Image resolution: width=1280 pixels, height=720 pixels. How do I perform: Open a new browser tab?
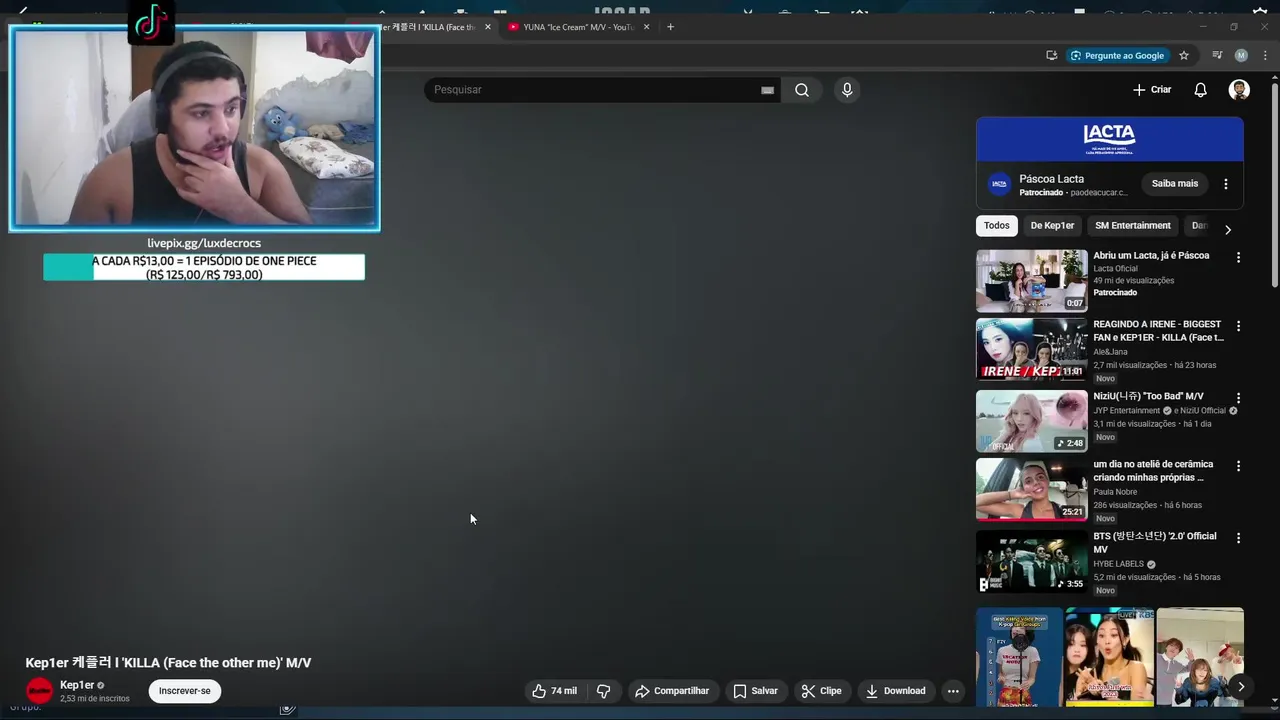tap(670, 27)
